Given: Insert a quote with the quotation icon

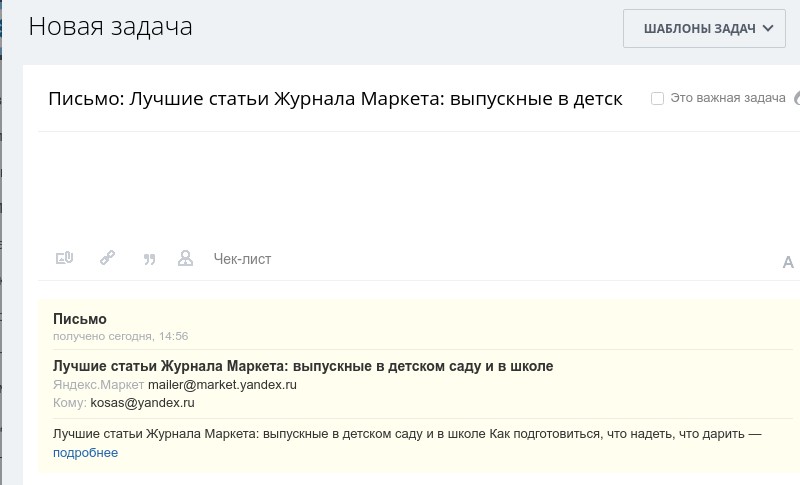Looking at the screenshot, I should 149,260.
